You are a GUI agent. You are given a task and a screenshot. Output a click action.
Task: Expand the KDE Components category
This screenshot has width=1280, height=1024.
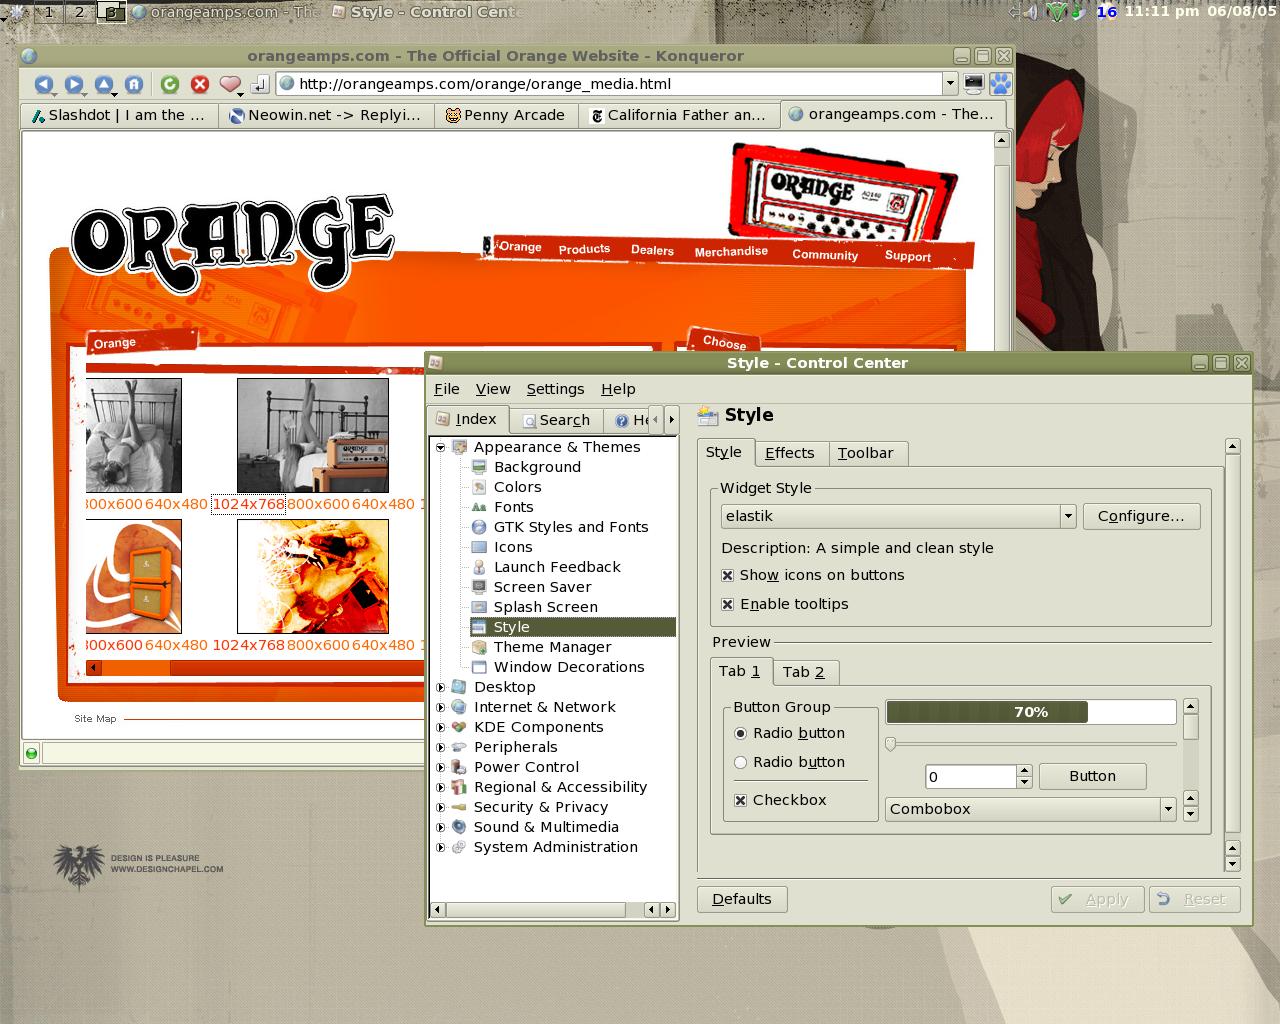tap(440, 727)
